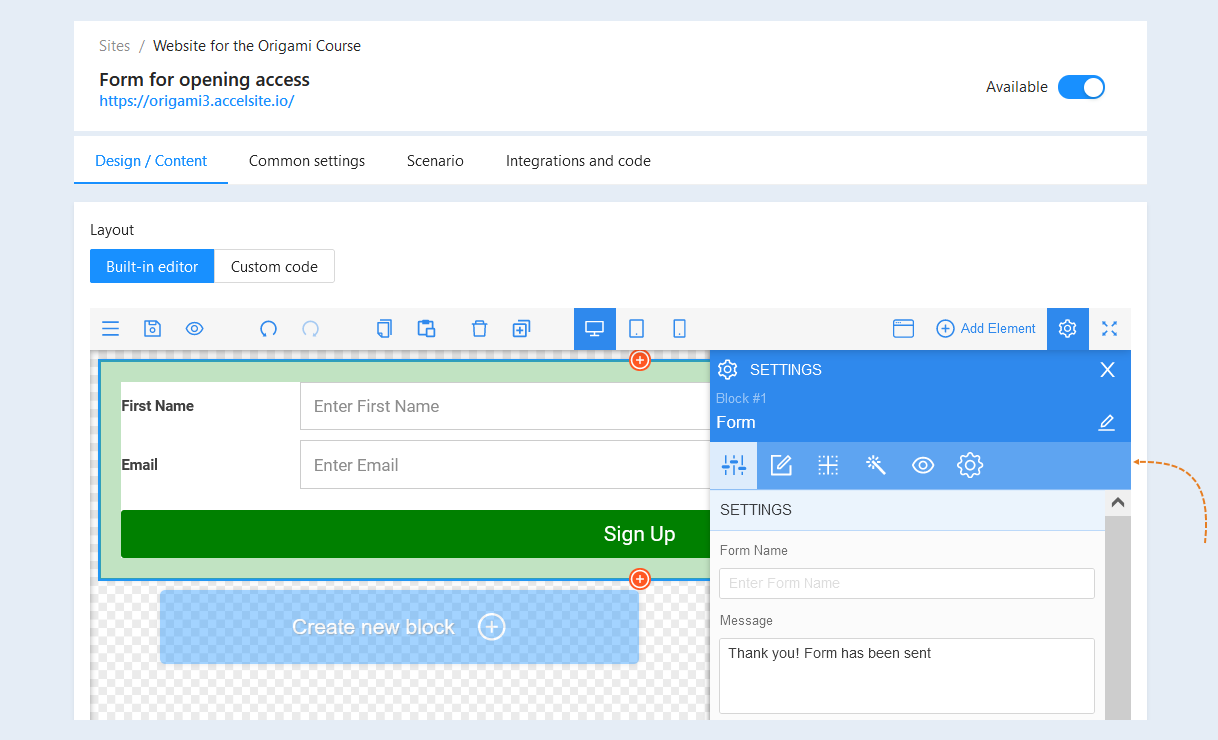Open the page window settings icon
This screenshot has width=1218, height=740.
[x=904, y=329]
